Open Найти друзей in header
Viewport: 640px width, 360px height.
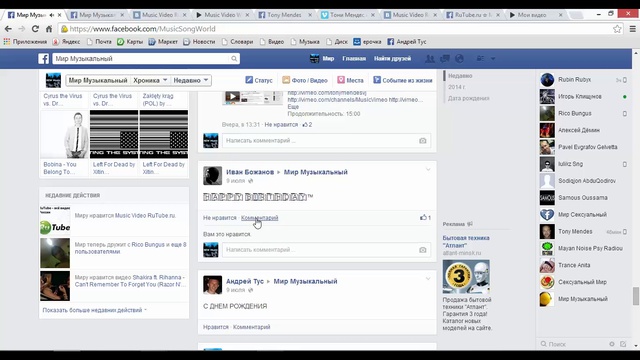pyautogui.click(x=392, y=59)
